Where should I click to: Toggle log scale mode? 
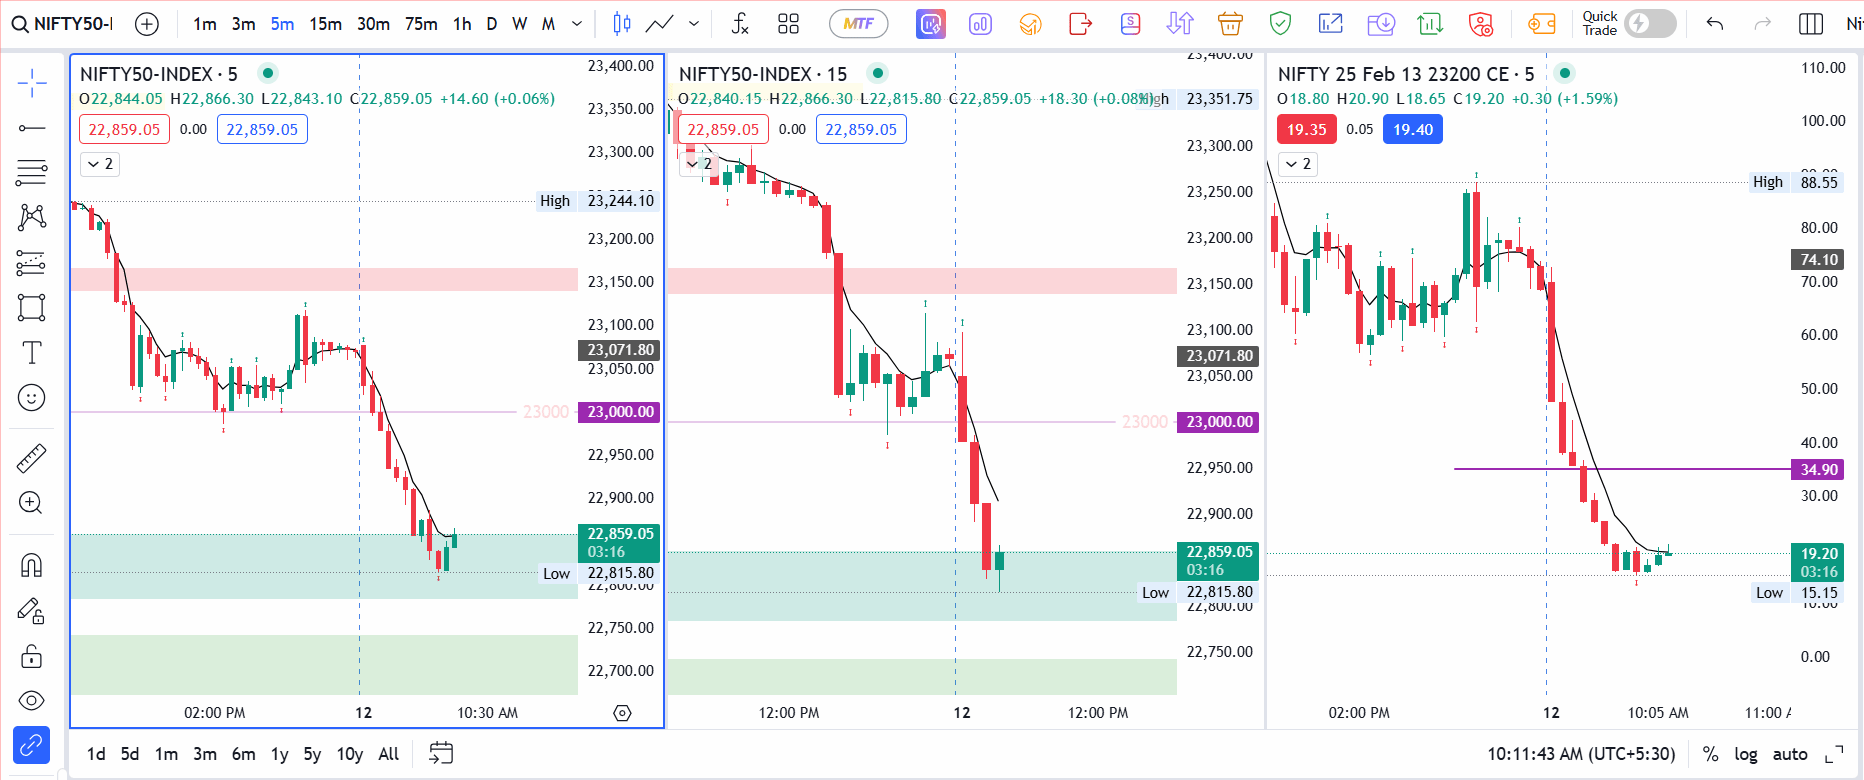pyautogui.click(x=1746, y=754)
